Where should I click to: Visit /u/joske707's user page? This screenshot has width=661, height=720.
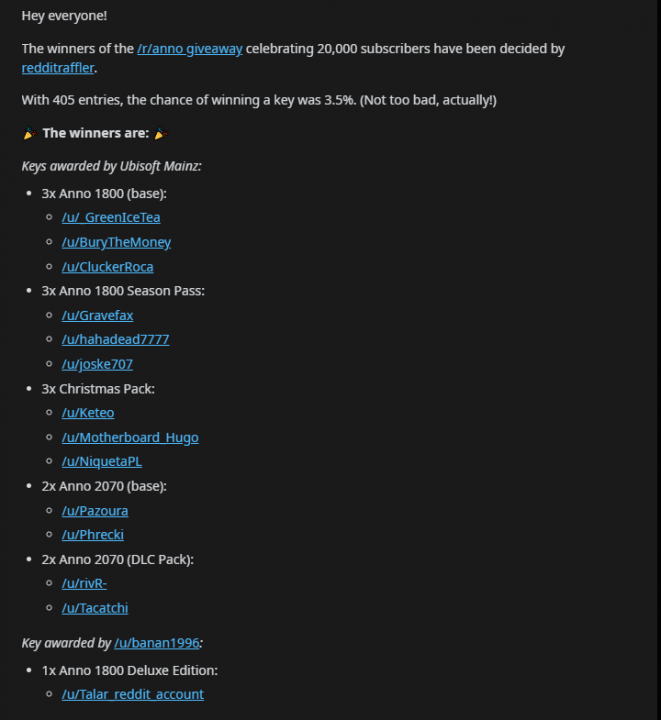tap(97, 364)
